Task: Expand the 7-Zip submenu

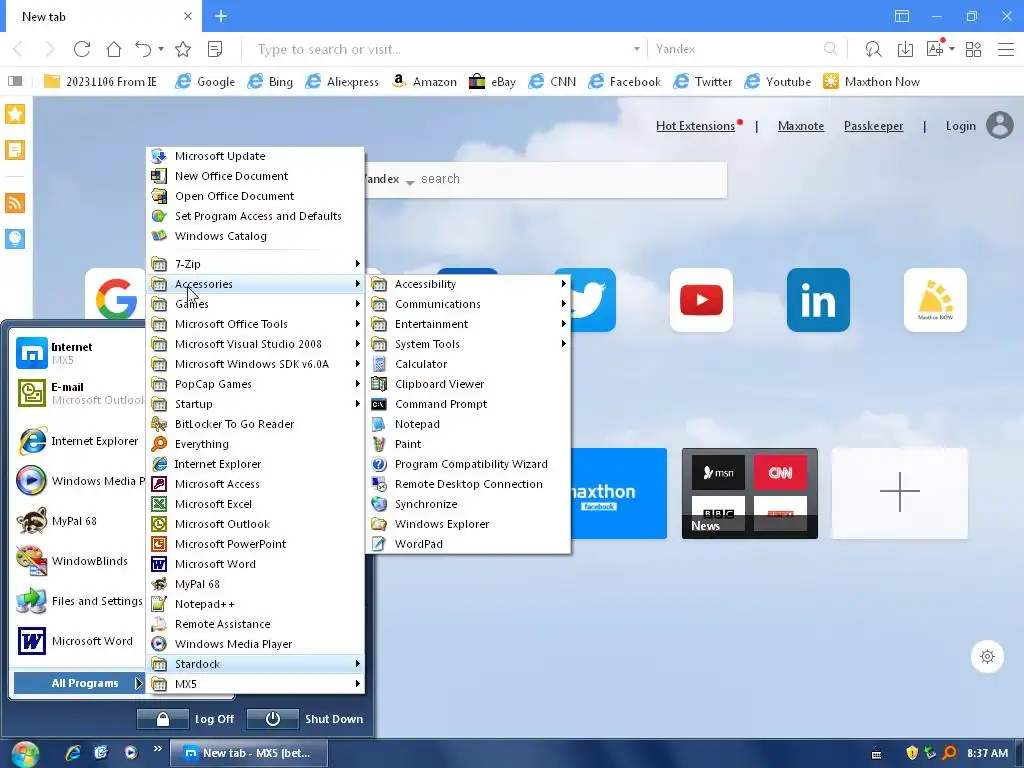Action: 255,264
